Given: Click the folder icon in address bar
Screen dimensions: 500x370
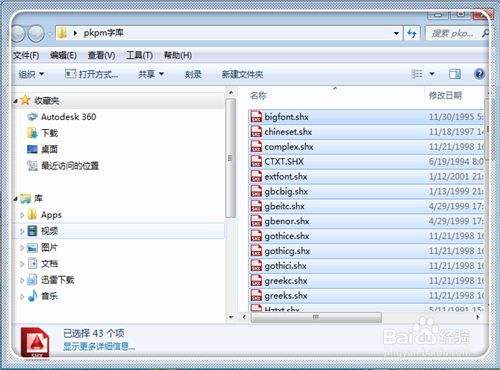Looking at the screenshot, I should click(x=62, y=33).
